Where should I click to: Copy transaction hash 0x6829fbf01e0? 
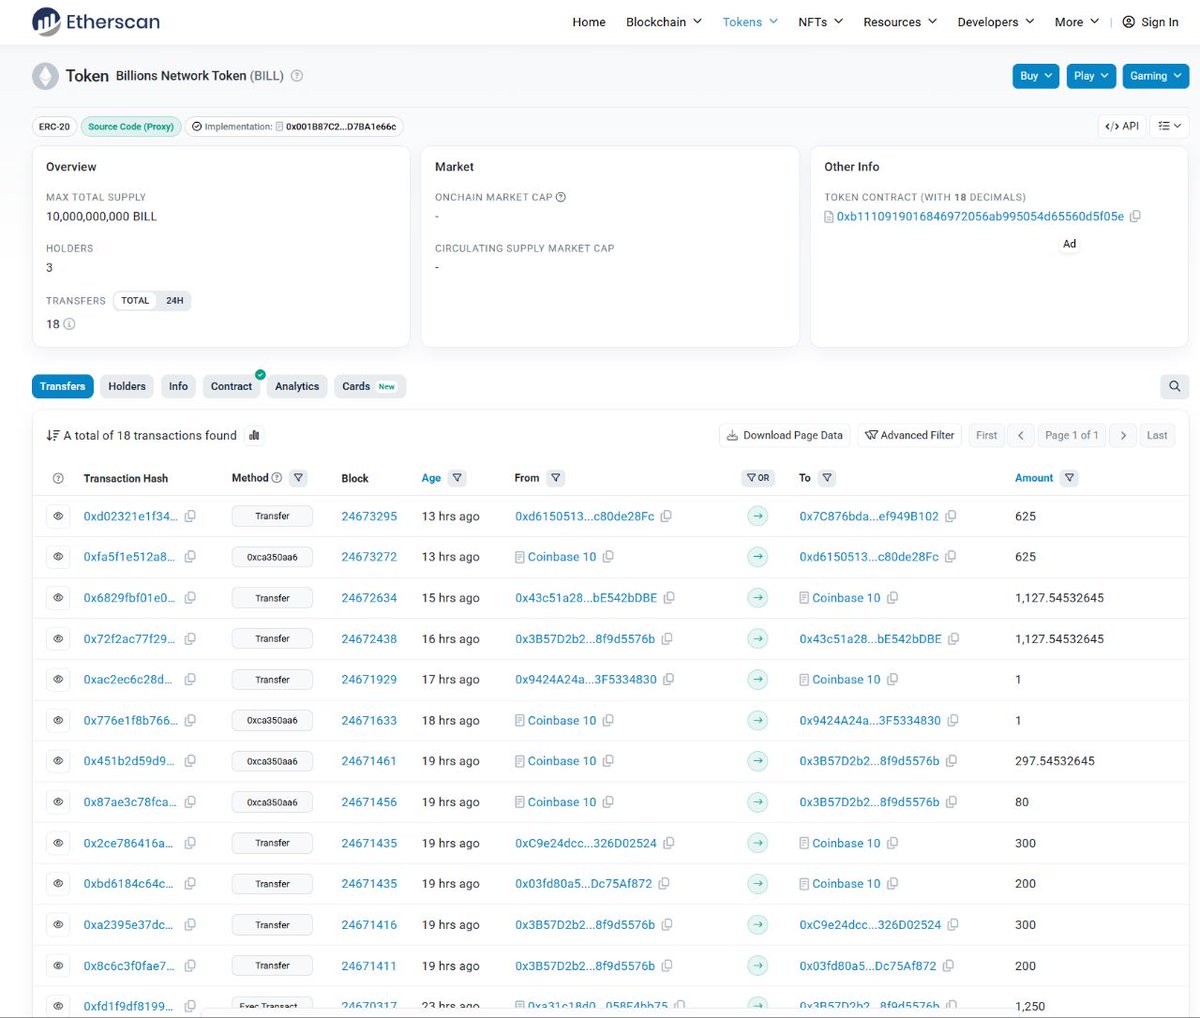pyautogui.click(x=190, y=598)
